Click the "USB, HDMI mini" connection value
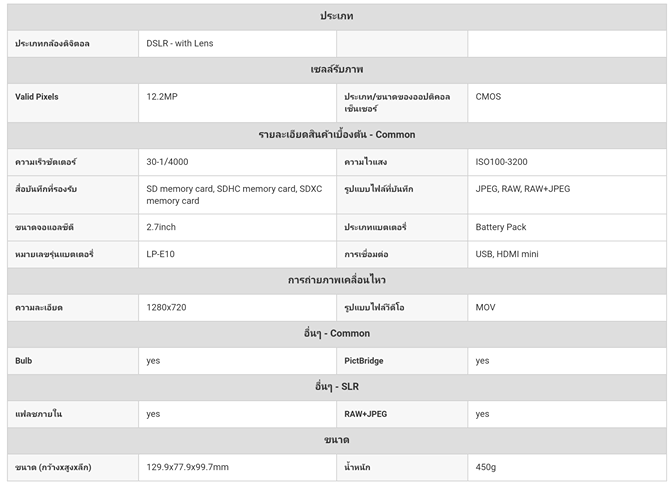Viewport: 672px width, 492px height. (x=507, y=254)
